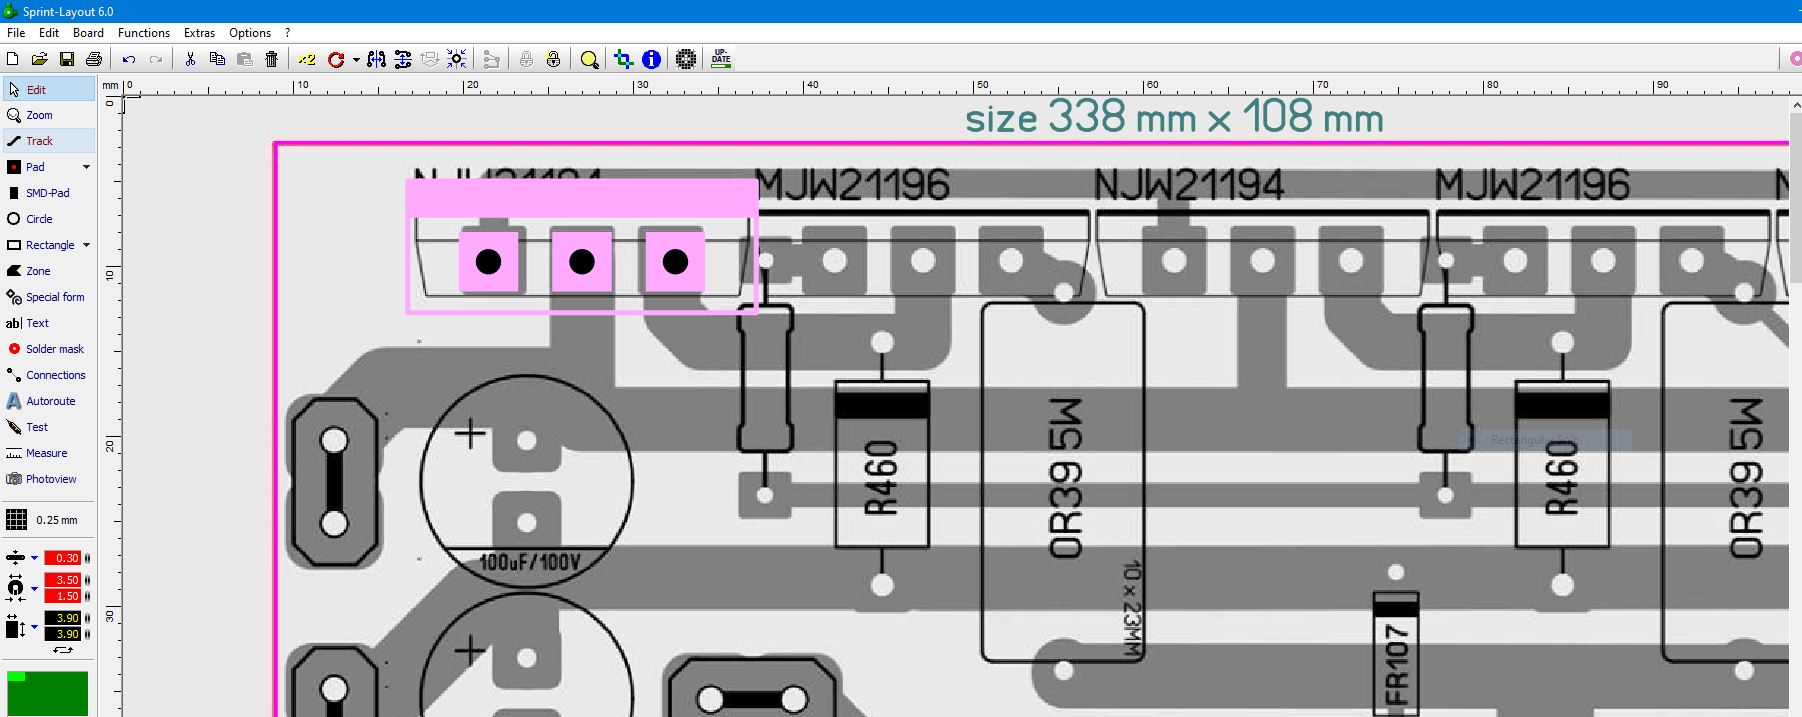This screenshot has height=717, width=1802.
Task: Open the Functions menu
Action: [144, 32]
